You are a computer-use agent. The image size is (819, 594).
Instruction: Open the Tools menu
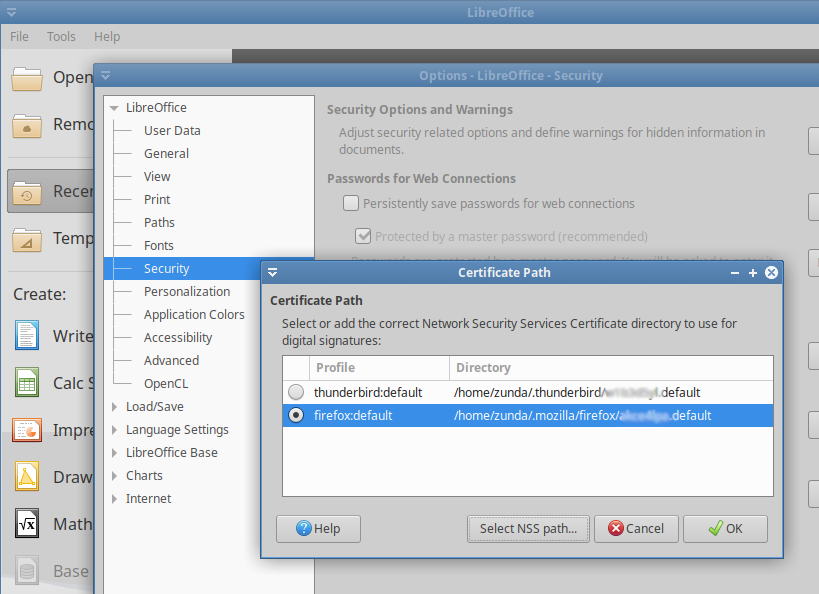(x=61, y=37)
